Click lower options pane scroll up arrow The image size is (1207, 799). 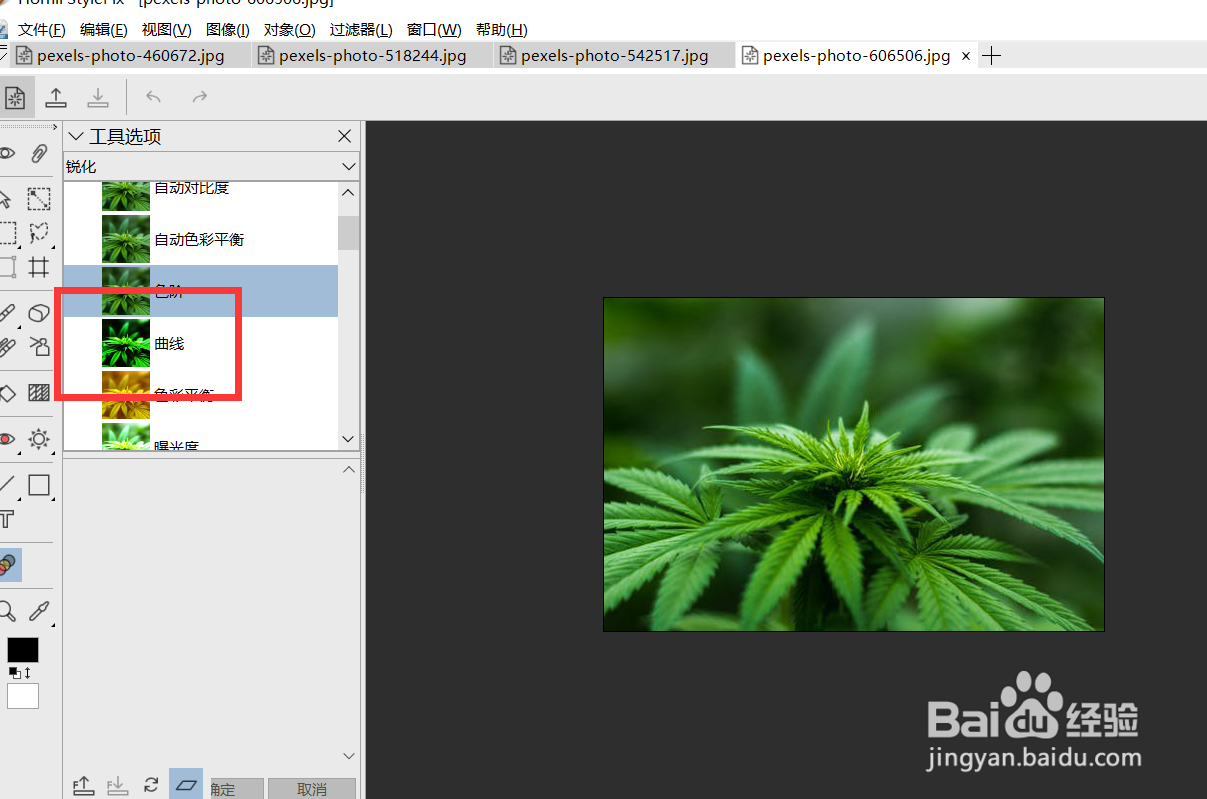click(x=348, y=469)
